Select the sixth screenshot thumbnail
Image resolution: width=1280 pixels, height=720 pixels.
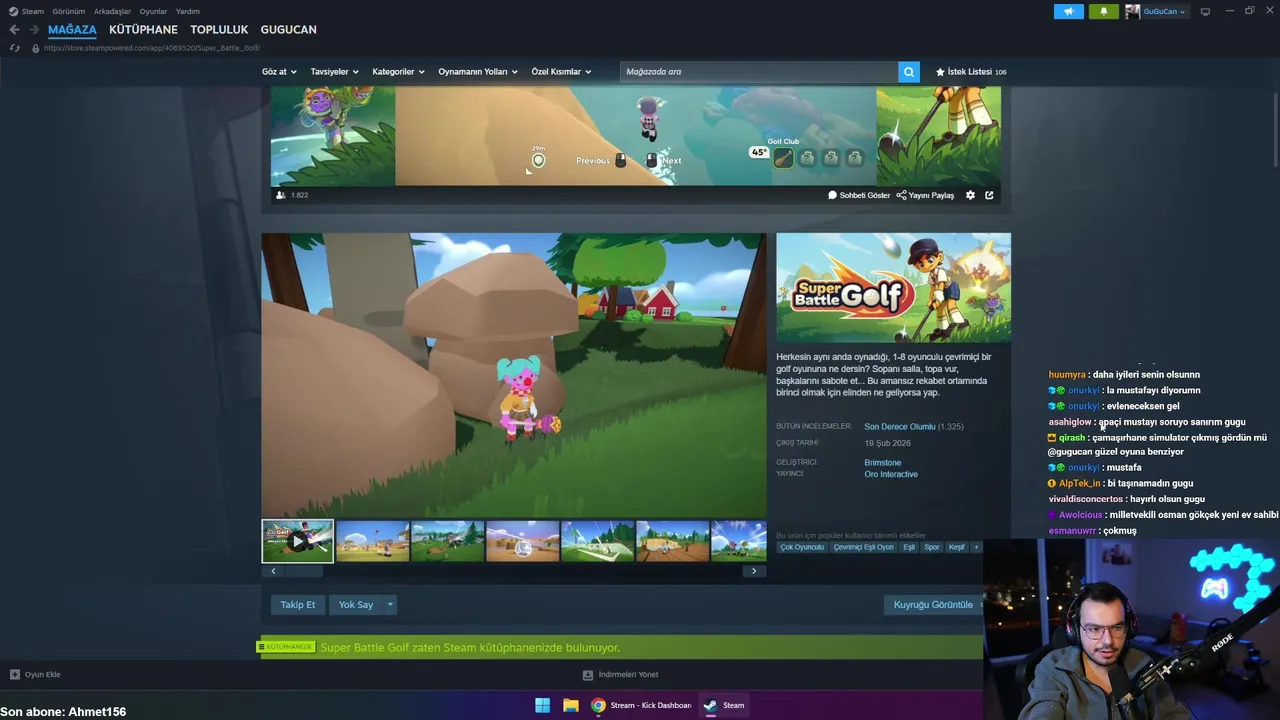click(x=673, y=541)
